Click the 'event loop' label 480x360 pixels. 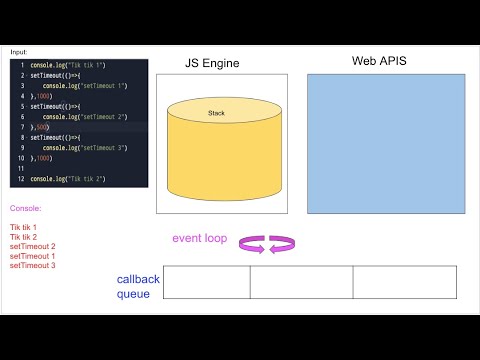[200, 238]
